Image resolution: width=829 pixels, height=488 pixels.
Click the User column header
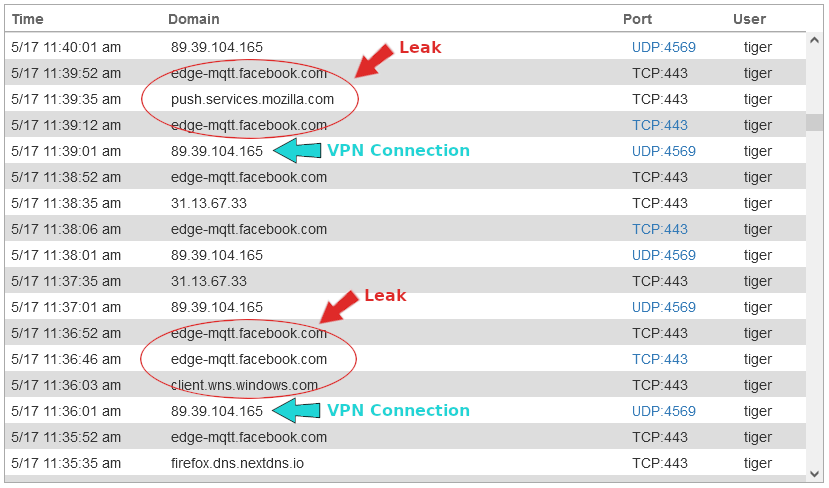click(x=749, y=19)
